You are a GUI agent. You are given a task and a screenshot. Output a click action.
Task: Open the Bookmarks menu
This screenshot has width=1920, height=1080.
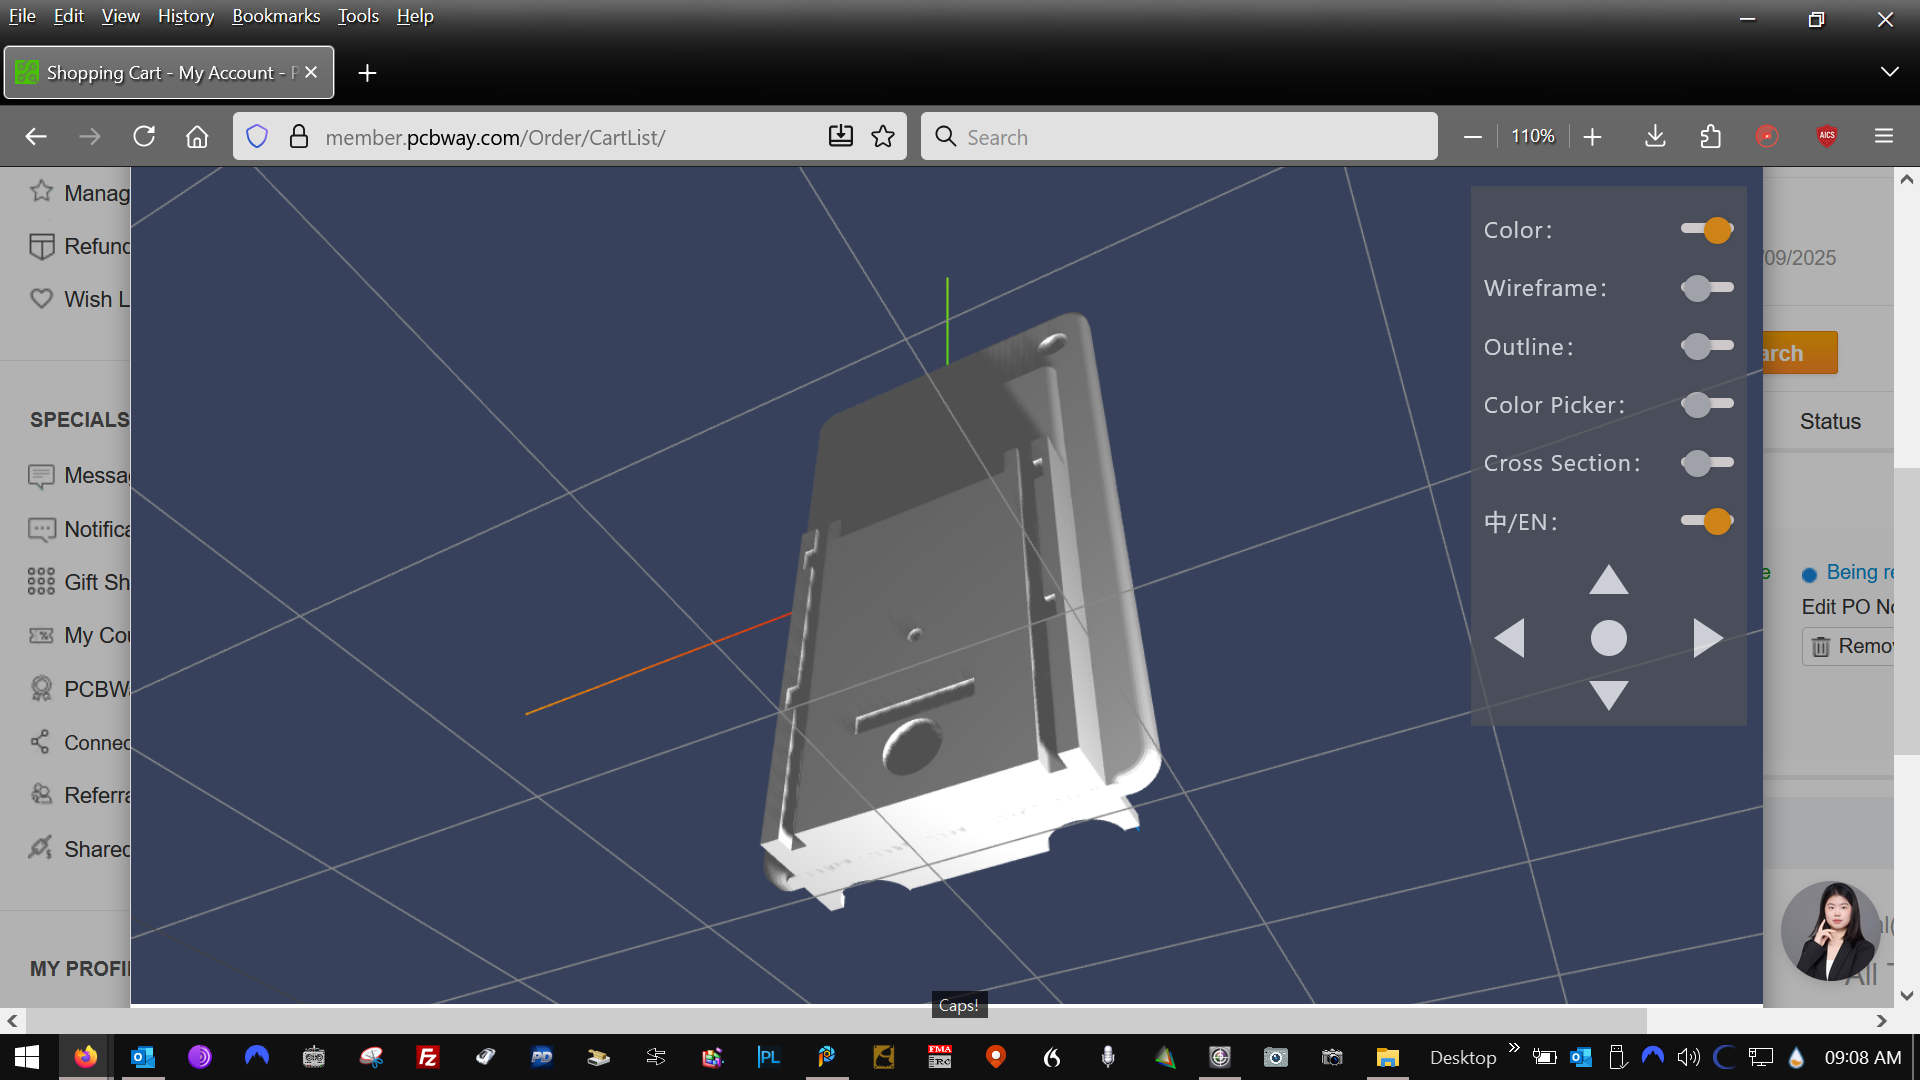coord(276,16)
